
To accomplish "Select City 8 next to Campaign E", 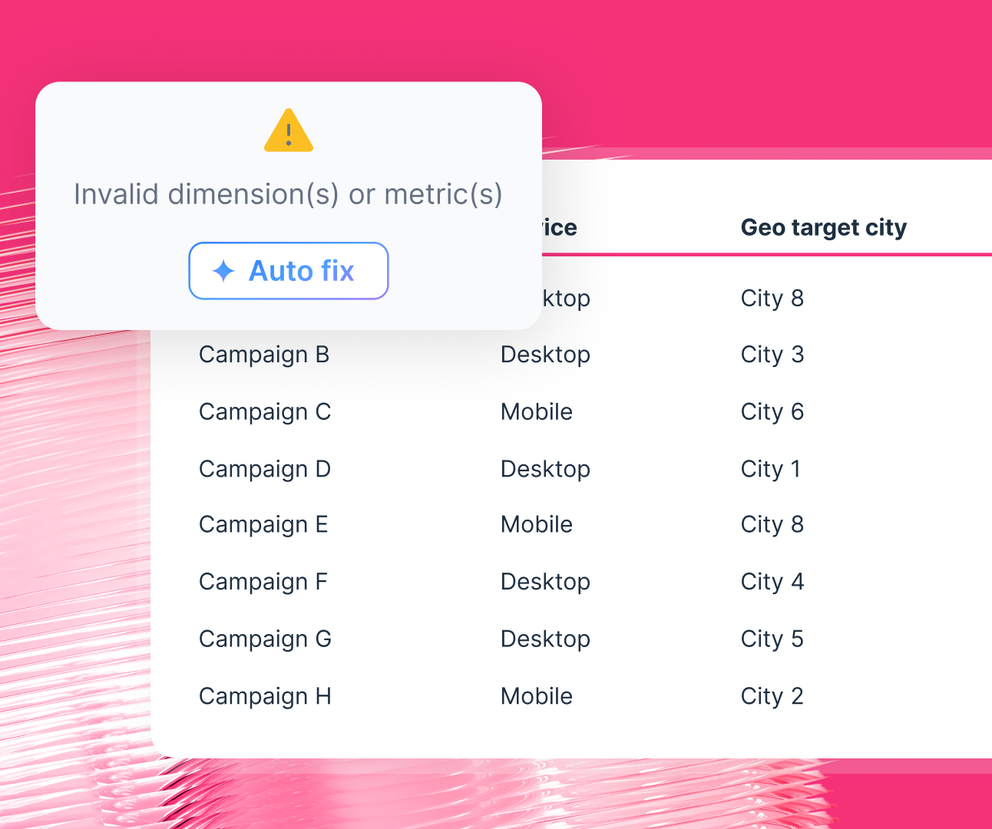I will pyautogui.click(x=772, y=524).
